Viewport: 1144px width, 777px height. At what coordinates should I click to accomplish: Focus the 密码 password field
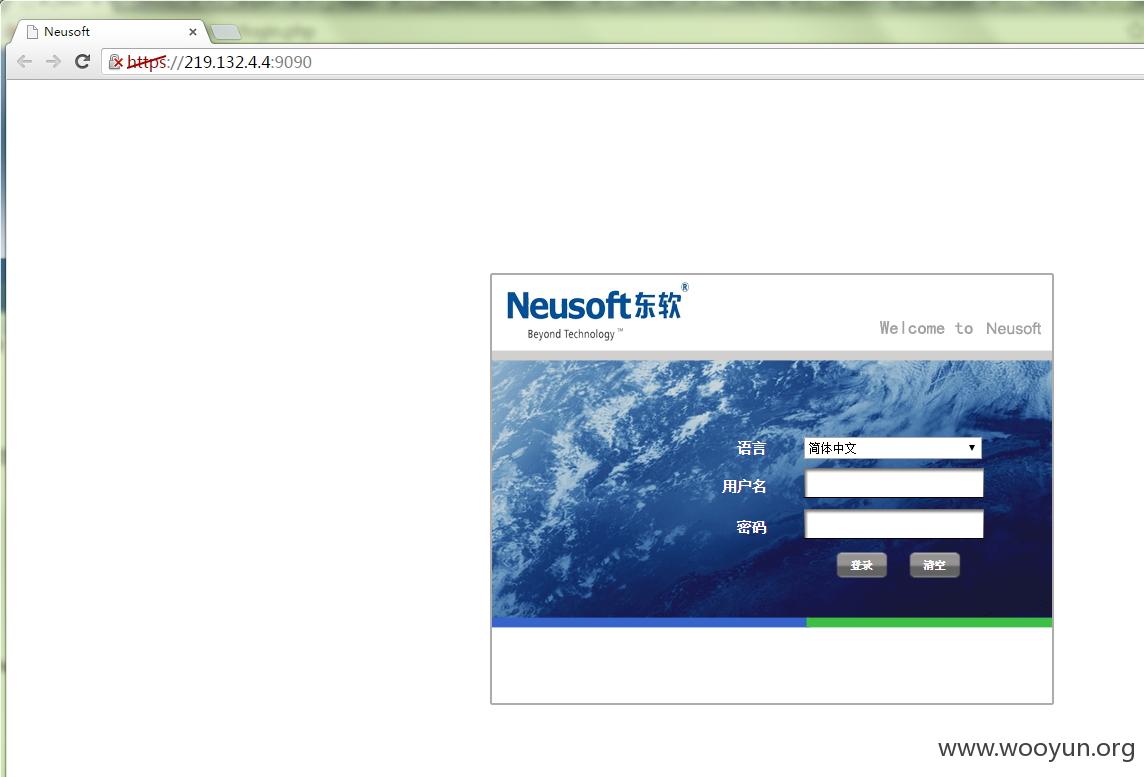[x=894, y=524]
